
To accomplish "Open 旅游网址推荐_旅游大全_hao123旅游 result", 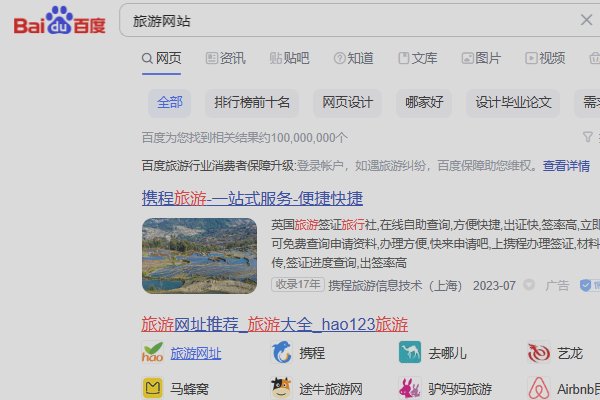I will point(274,325).
